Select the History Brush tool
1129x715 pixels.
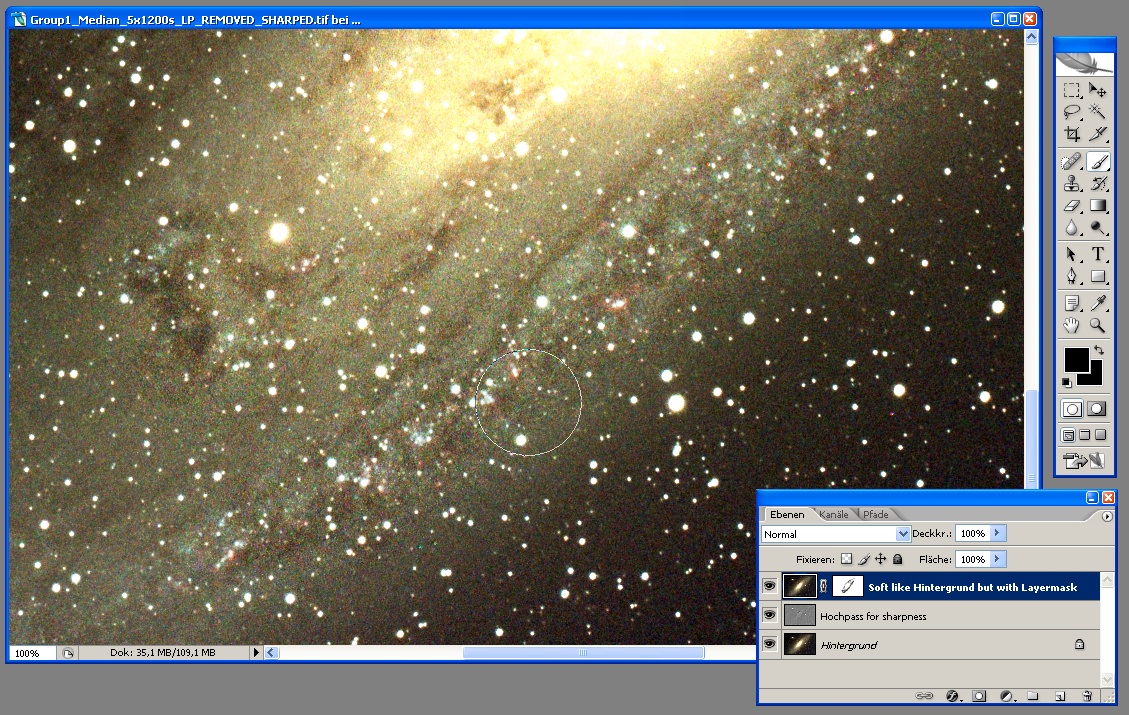tap(1097, 184)
